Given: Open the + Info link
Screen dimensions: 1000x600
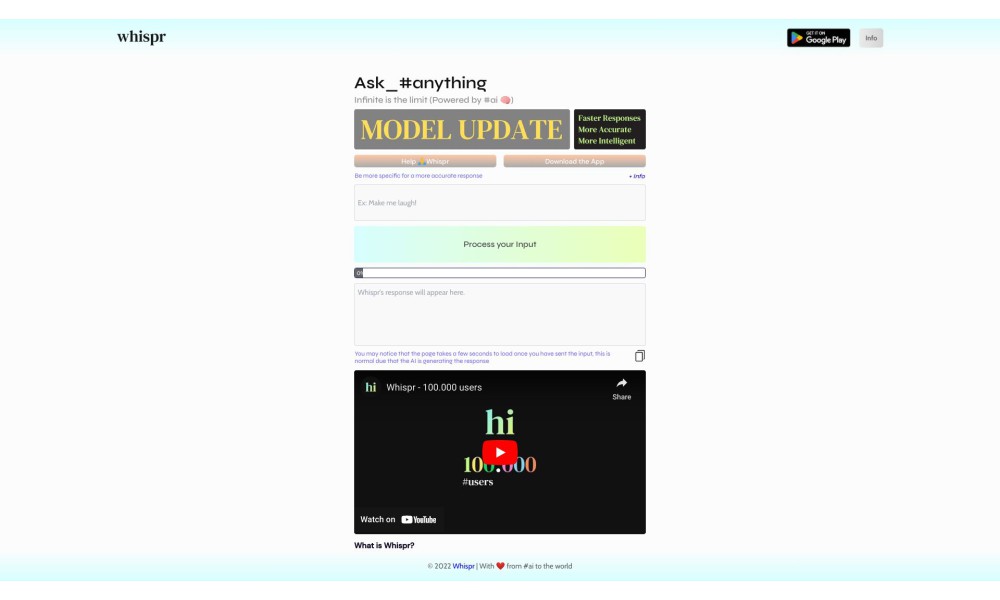Looking at the screenshot, I should point(636,176).
